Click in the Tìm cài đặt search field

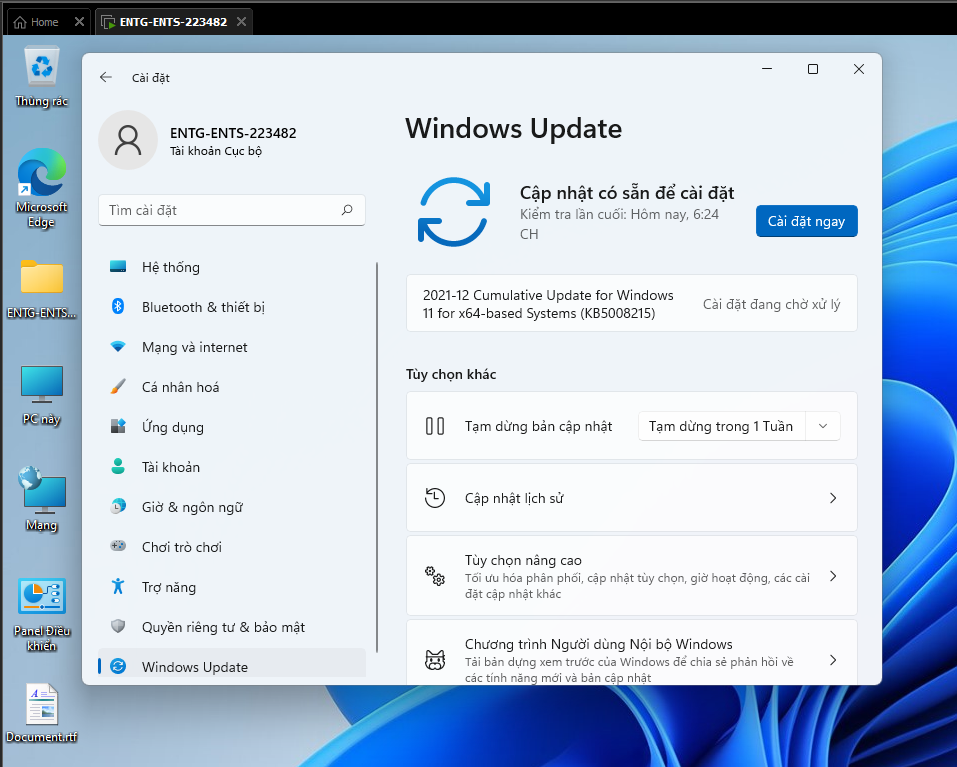[232, 210]
